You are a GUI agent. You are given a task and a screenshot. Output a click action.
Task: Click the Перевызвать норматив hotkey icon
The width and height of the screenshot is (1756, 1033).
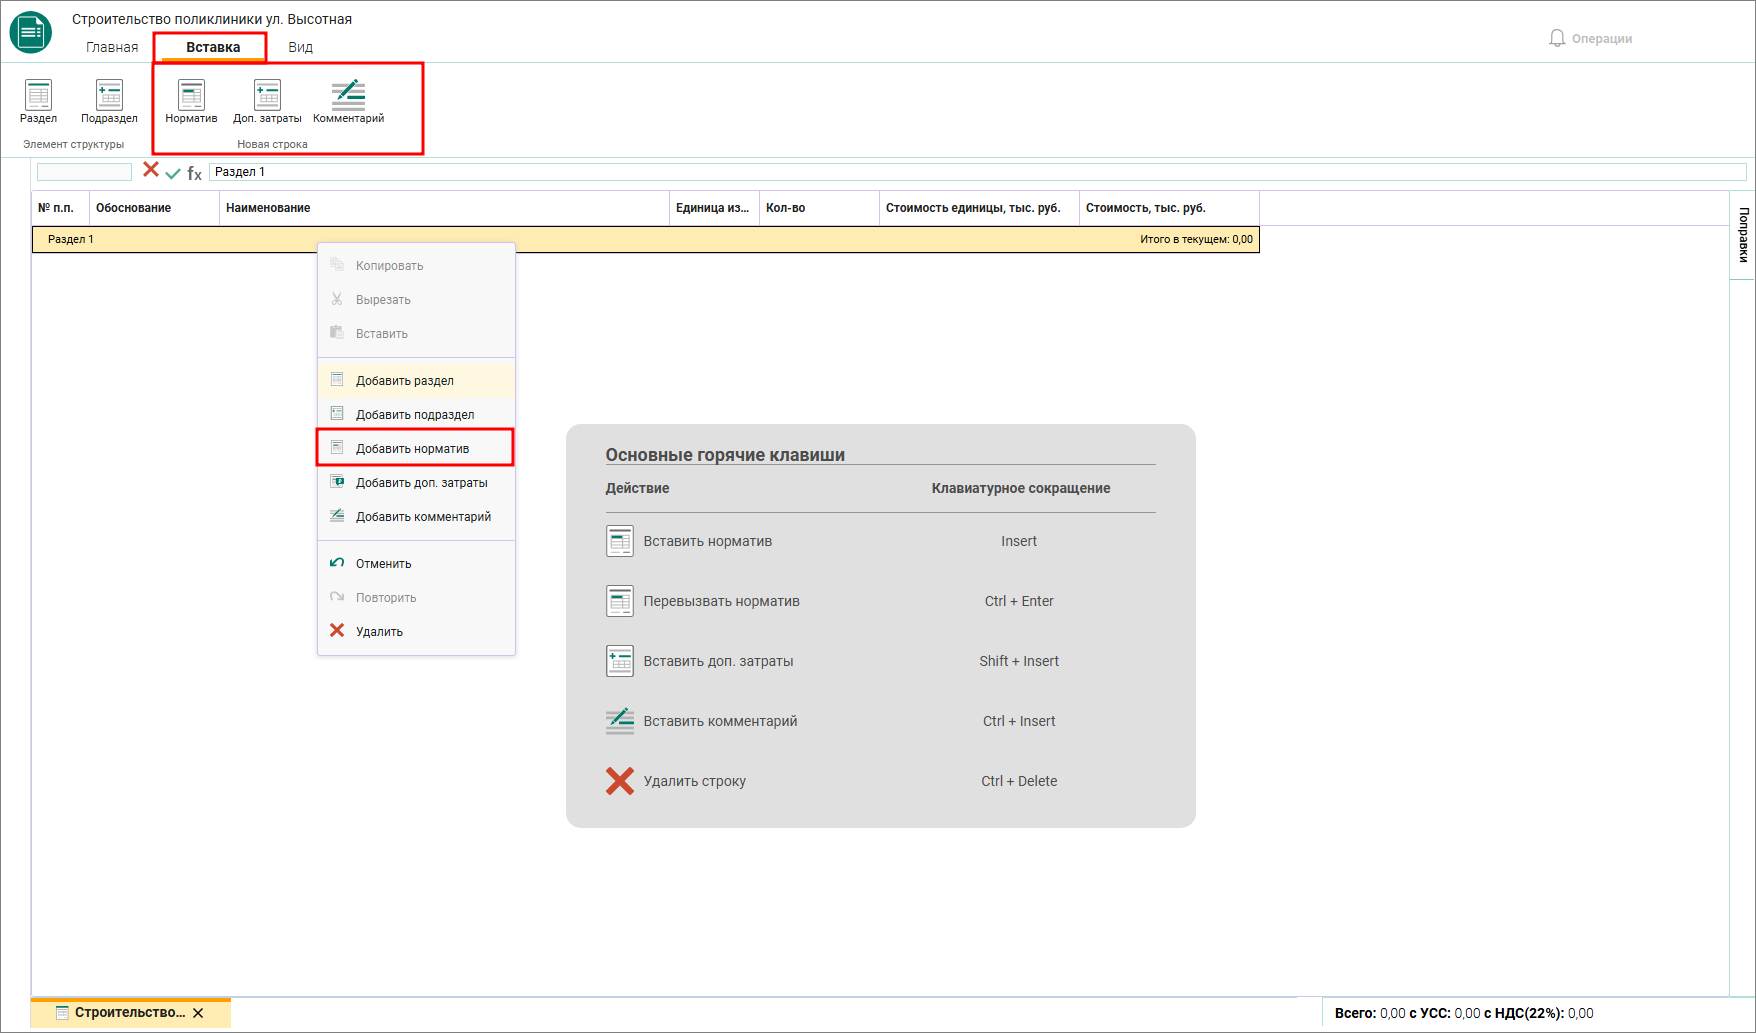click(620, 601)
